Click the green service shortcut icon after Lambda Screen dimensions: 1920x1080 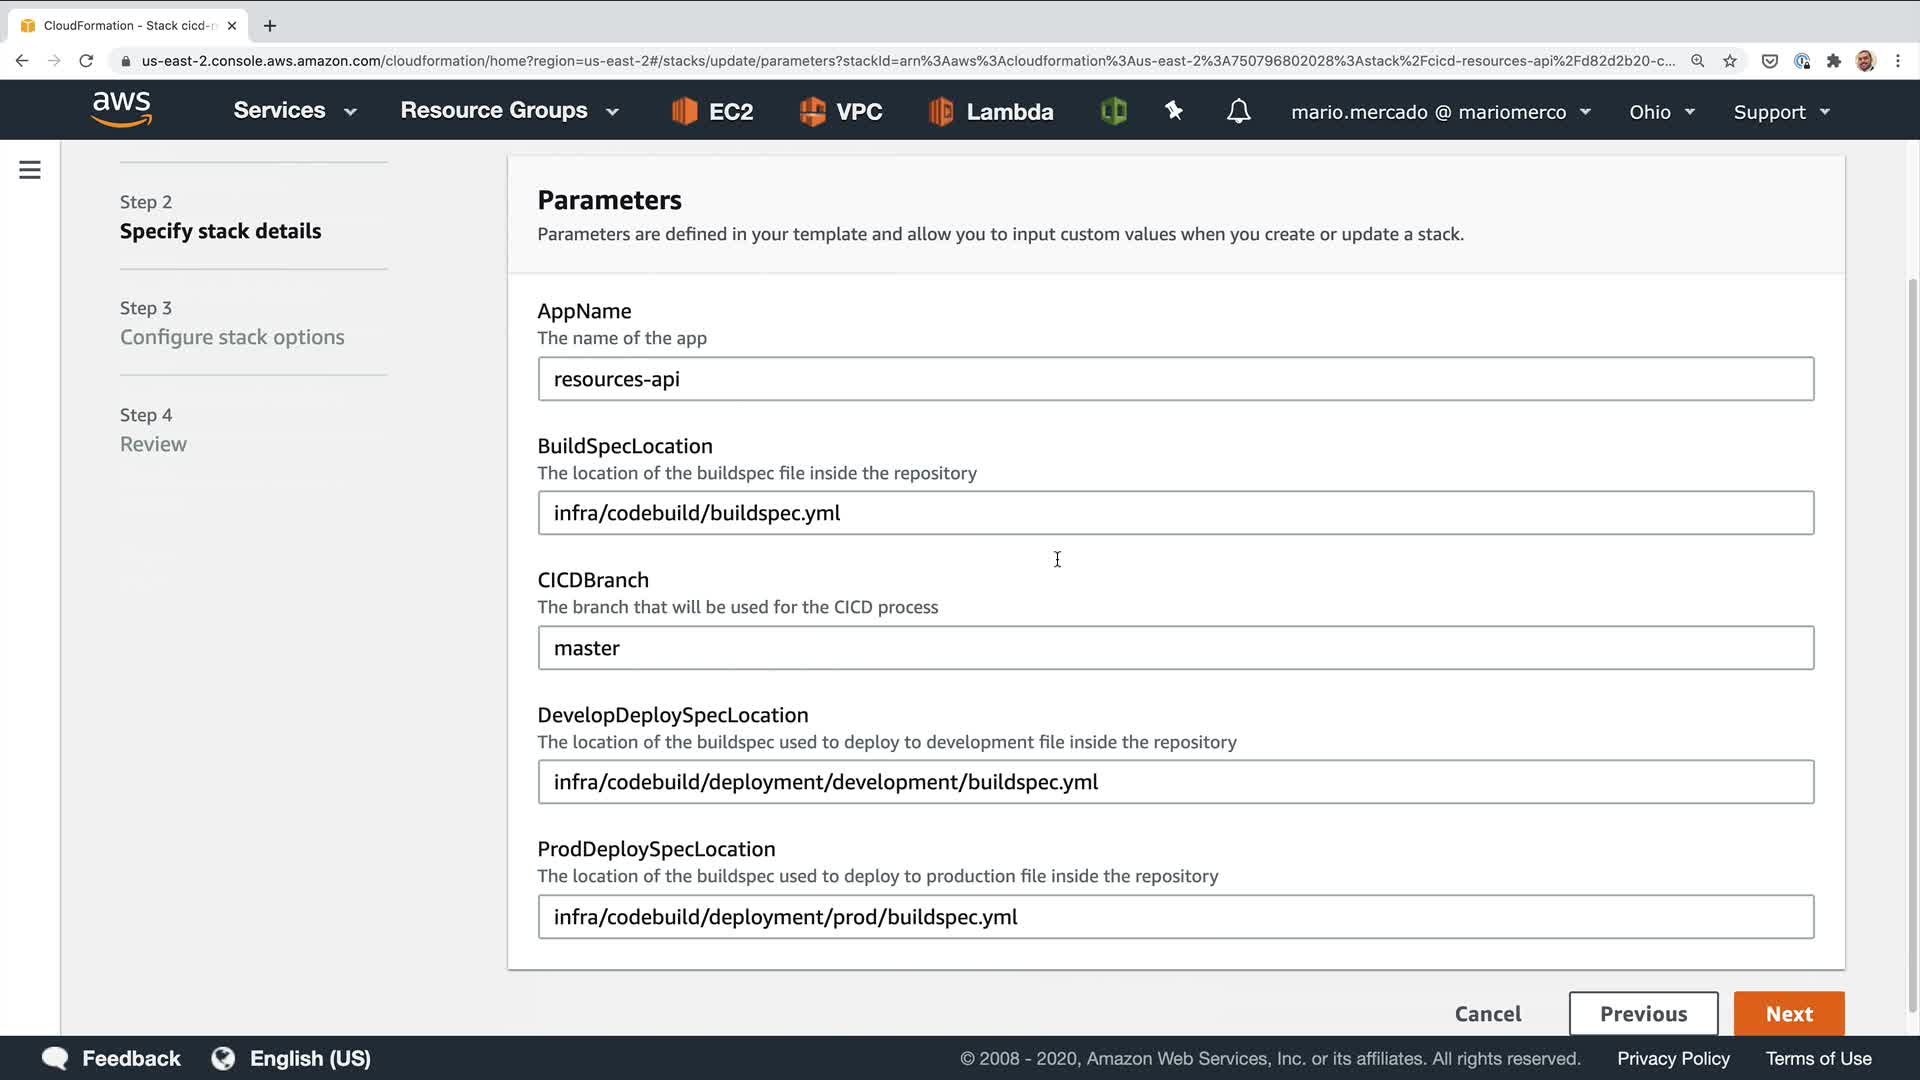(1113, 111)
